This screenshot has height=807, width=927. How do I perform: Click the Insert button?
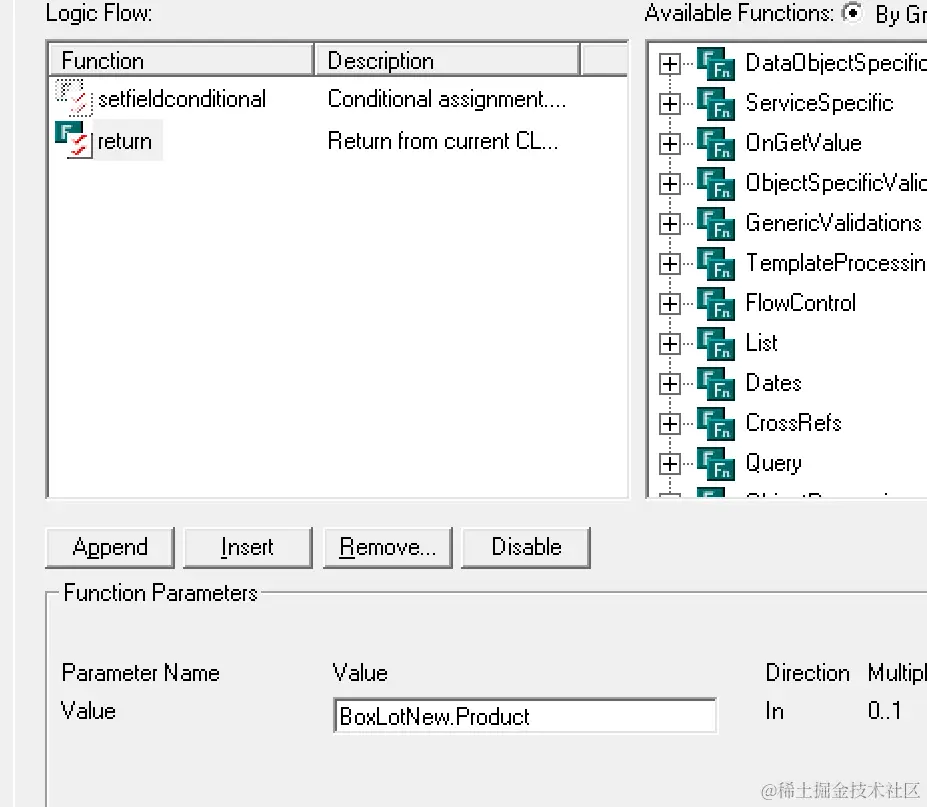(x=248, y=547)
